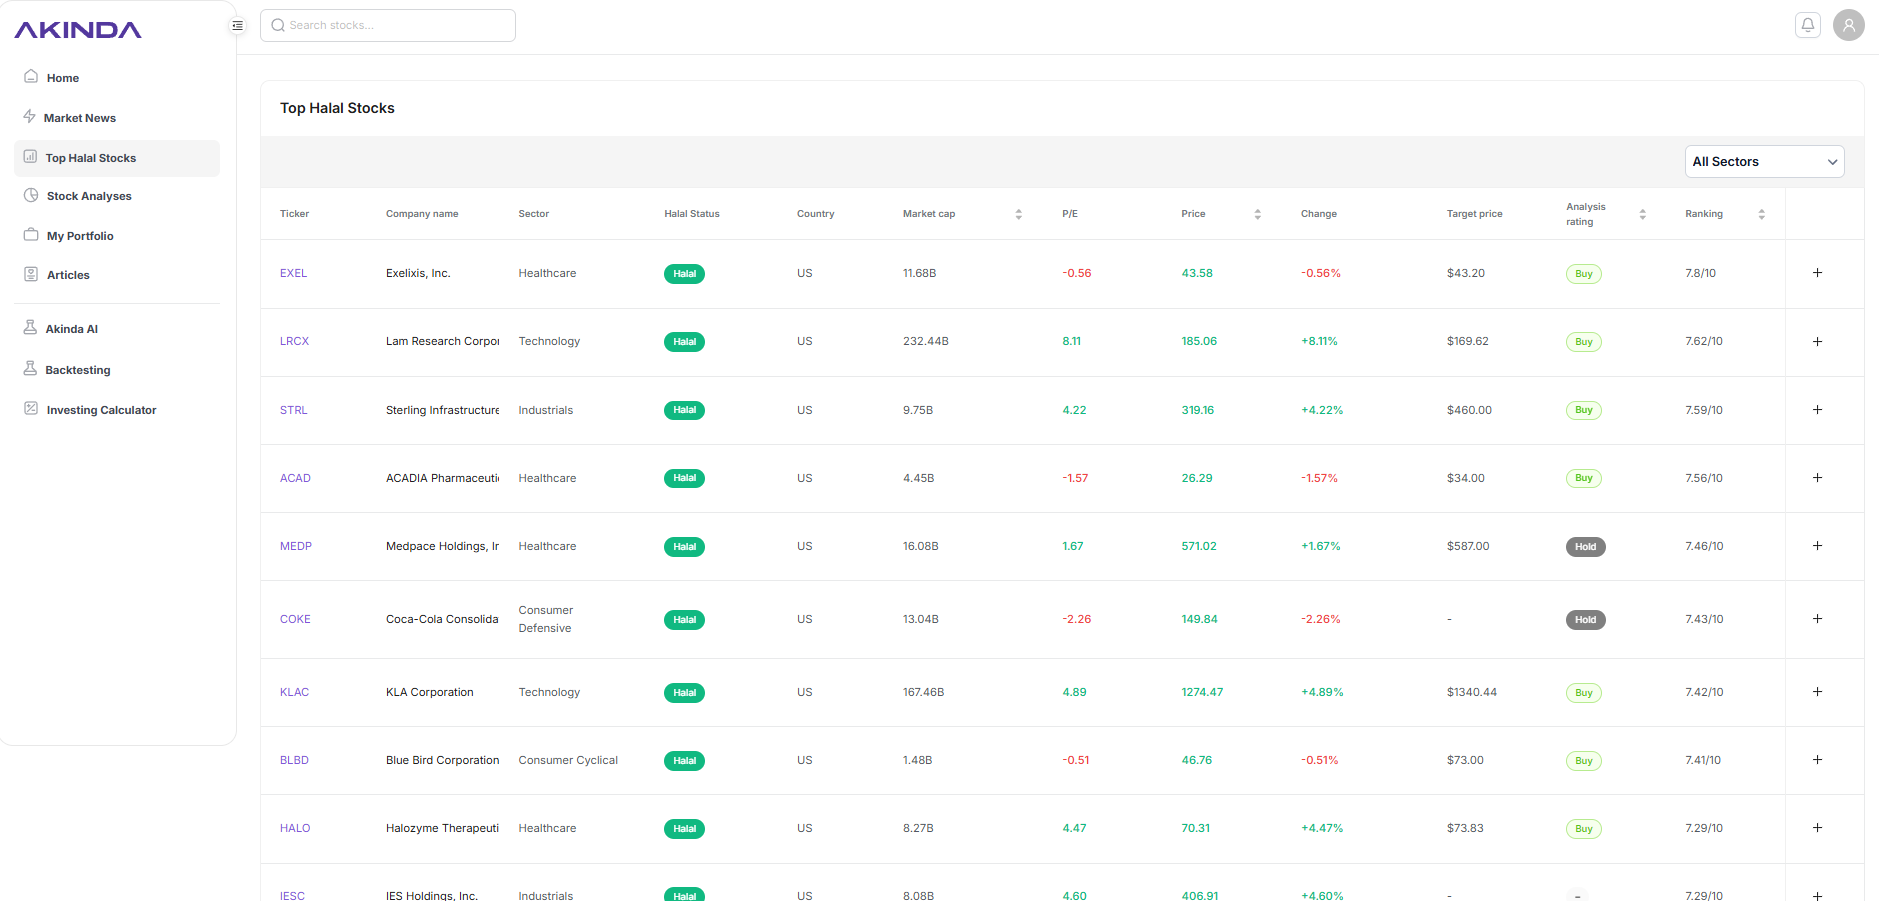Collapse the sidebar with the toggle icon
Viewport: 1879px width, 901px height.
(x=237, y=25)
